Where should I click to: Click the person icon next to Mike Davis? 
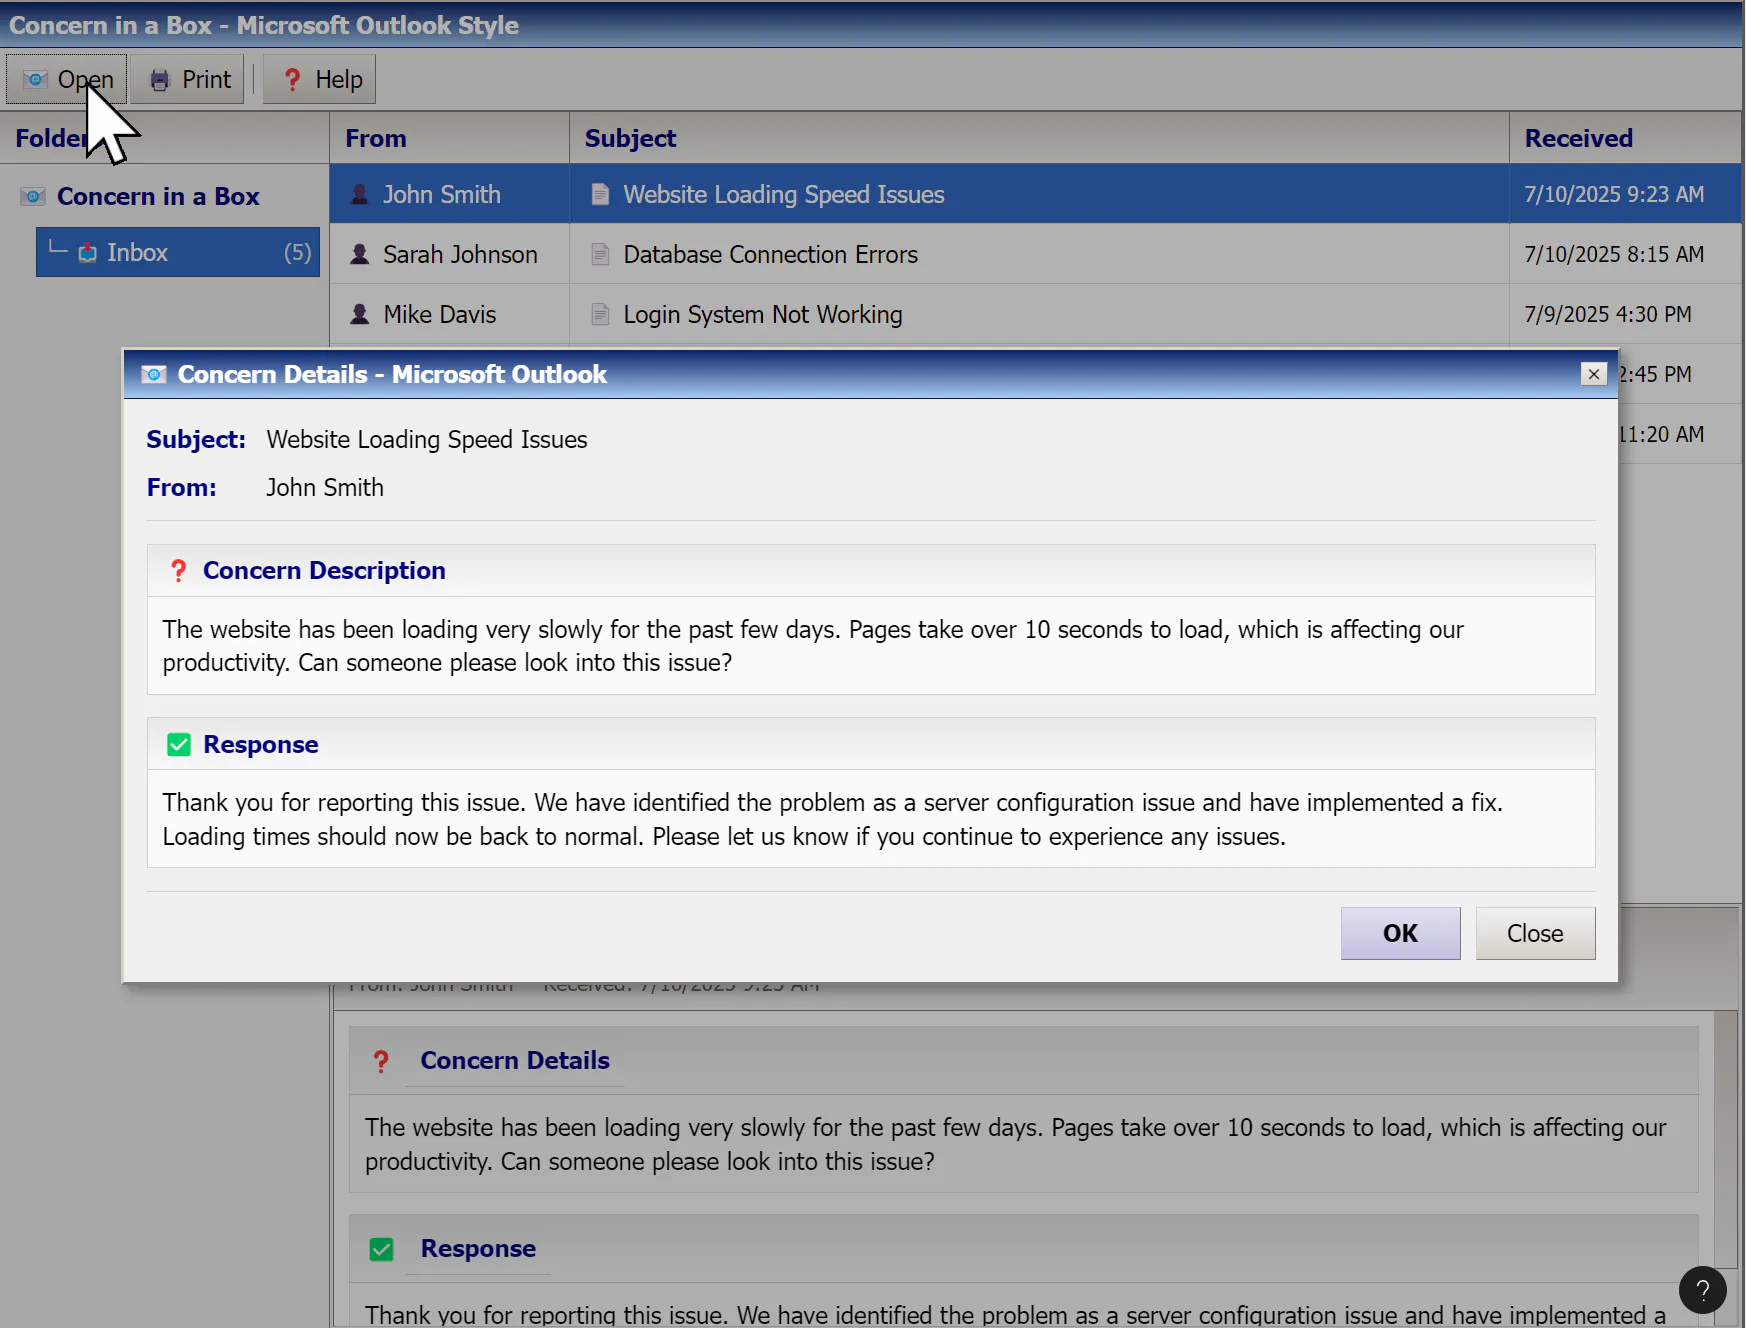point(360,314)
